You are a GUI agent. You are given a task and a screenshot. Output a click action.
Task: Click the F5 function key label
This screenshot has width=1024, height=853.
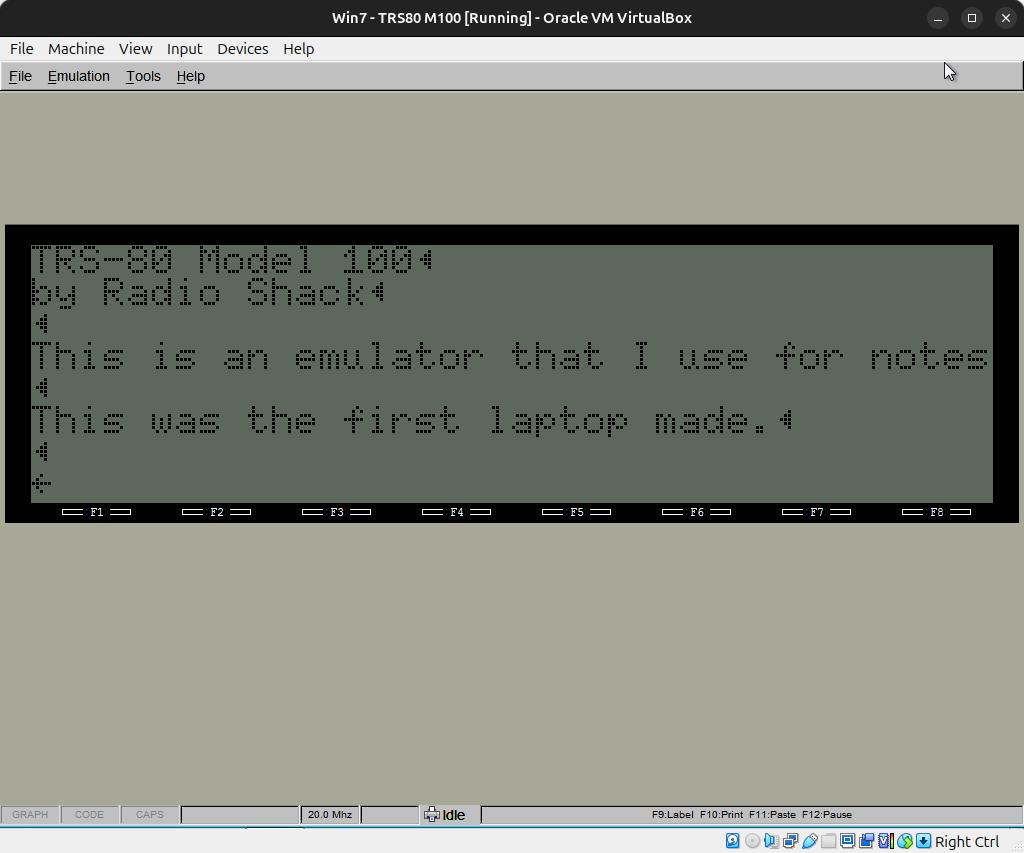coord(577,512)
